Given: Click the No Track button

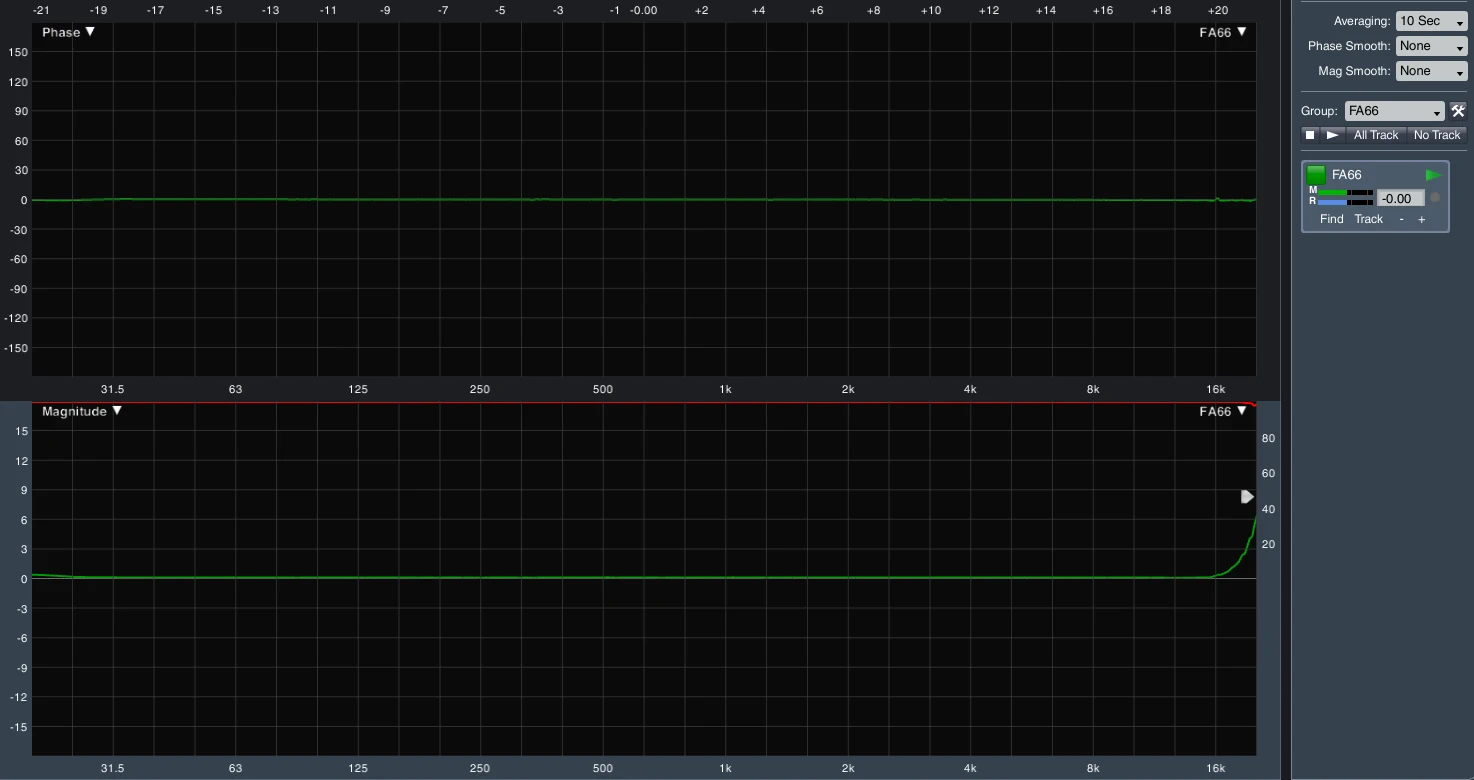Looking at the screenshot, I should [1437, 135].
